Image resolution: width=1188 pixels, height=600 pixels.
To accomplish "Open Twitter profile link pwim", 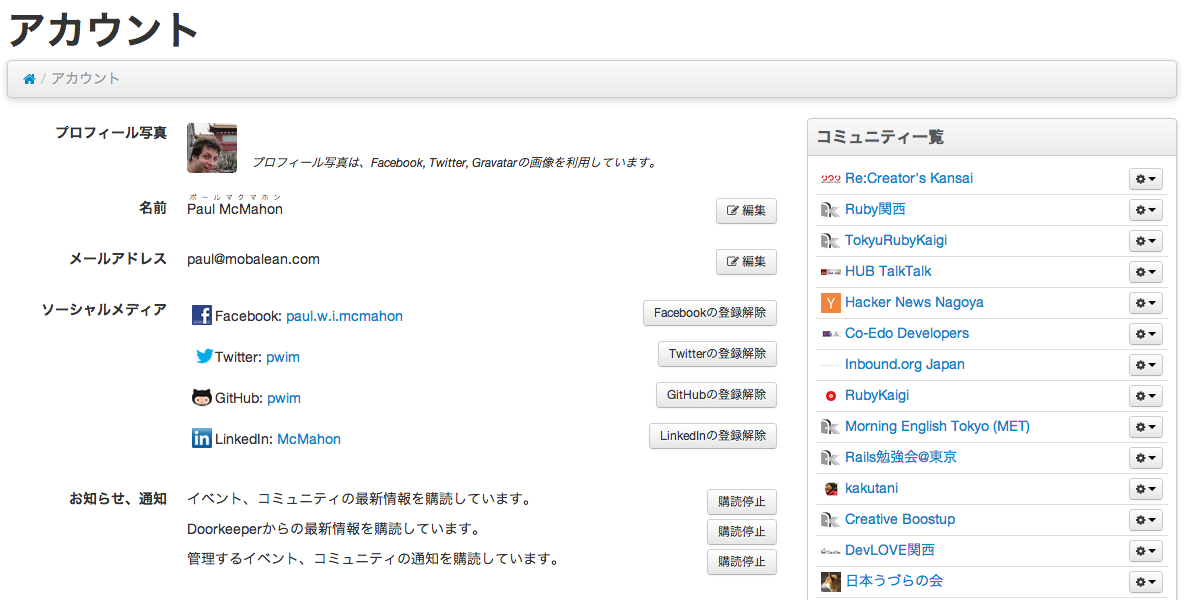I will [283, 357].
